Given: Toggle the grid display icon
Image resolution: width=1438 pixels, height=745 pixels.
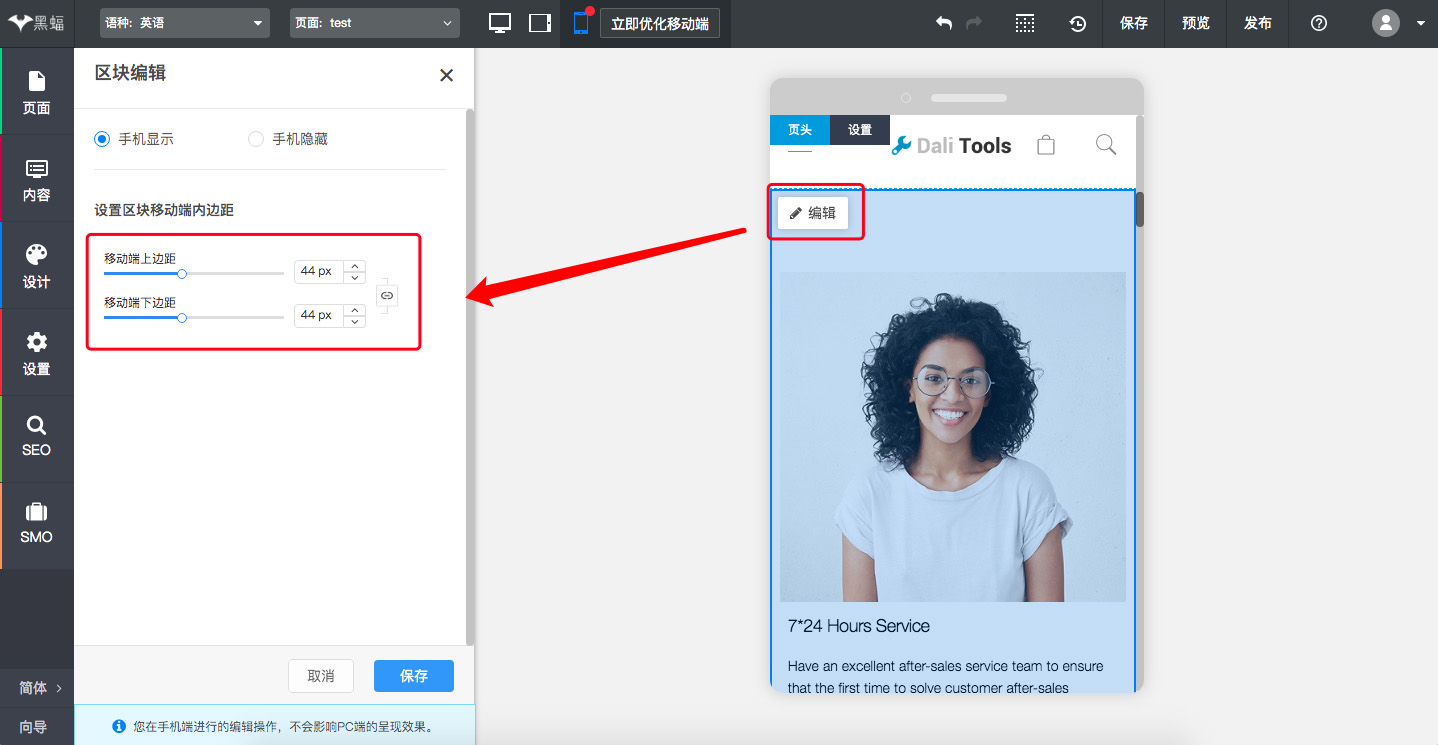Looking at the screenshot, I should coord(1025,23).
